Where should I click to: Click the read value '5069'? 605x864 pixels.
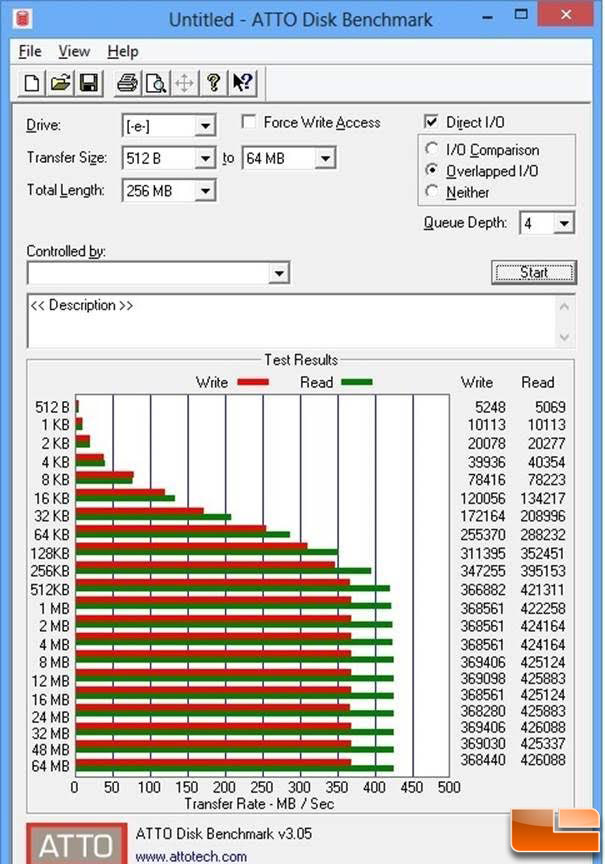tap(550, 407)
